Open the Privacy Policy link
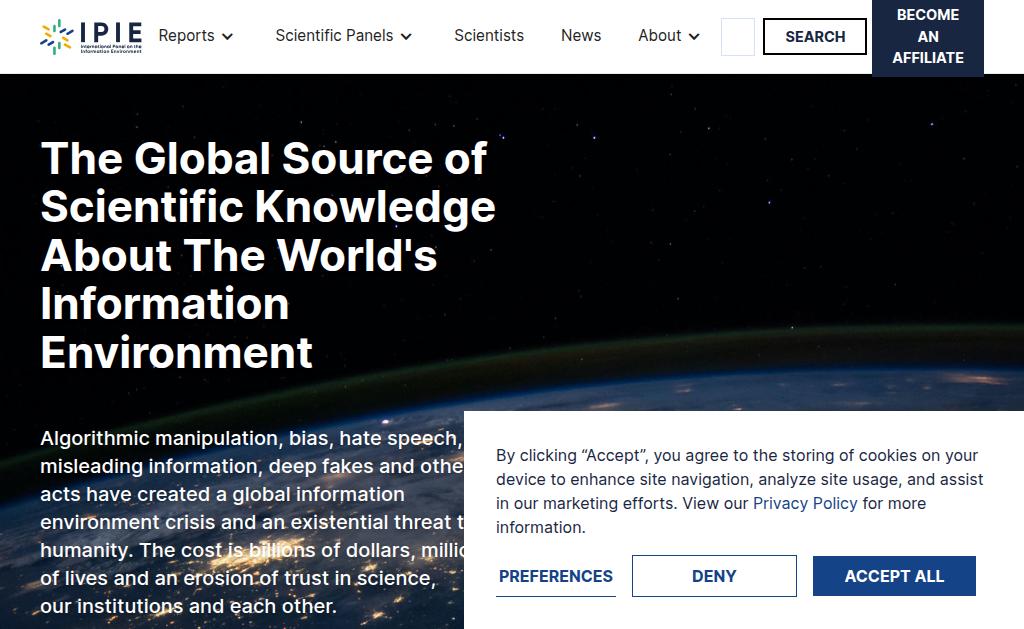 805,504
